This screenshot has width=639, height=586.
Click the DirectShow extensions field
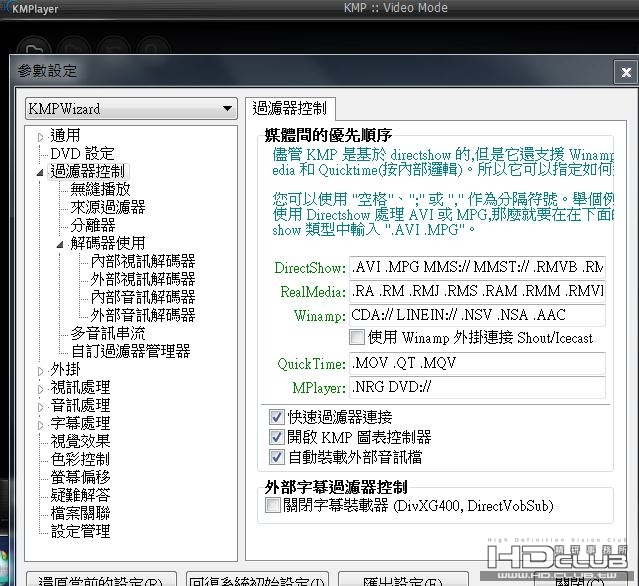(477, 267)
